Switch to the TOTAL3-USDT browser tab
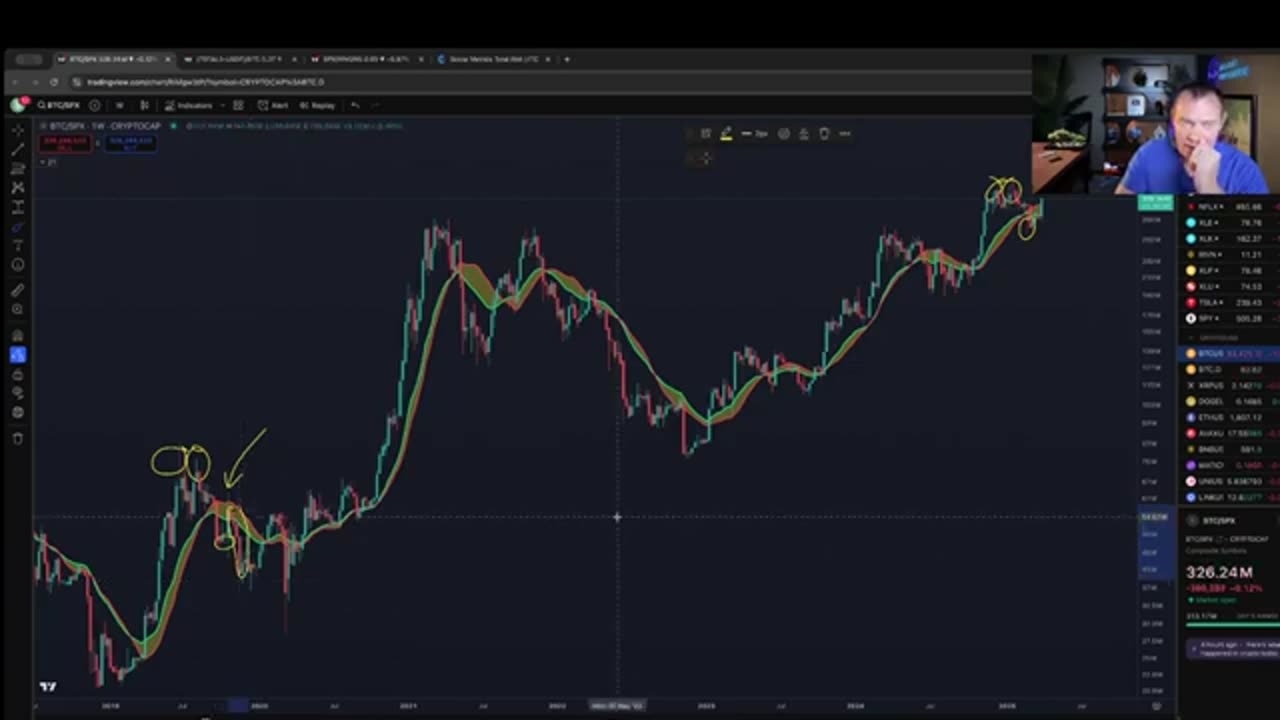 (240, 59)
